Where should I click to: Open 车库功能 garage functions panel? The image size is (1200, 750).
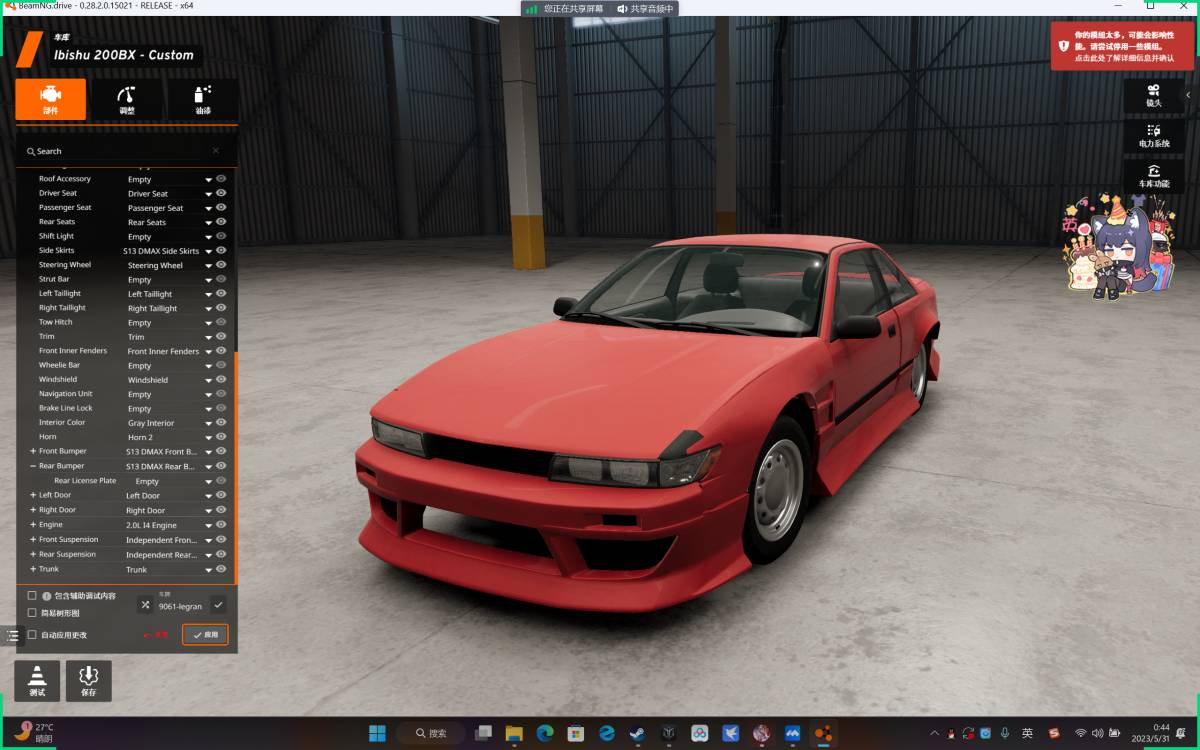[x=1153, y=177]
